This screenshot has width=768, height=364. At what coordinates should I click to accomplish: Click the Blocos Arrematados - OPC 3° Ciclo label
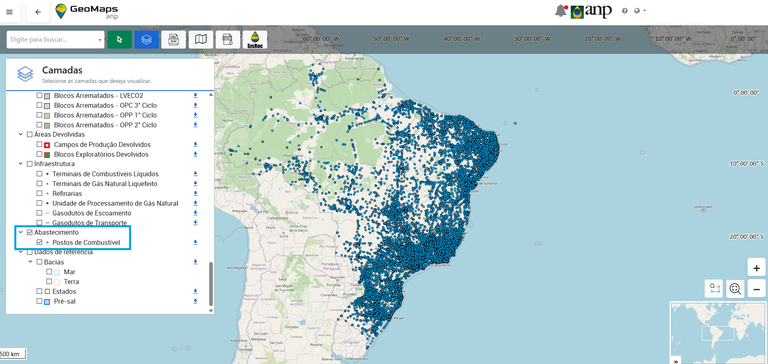click(105, 105)
